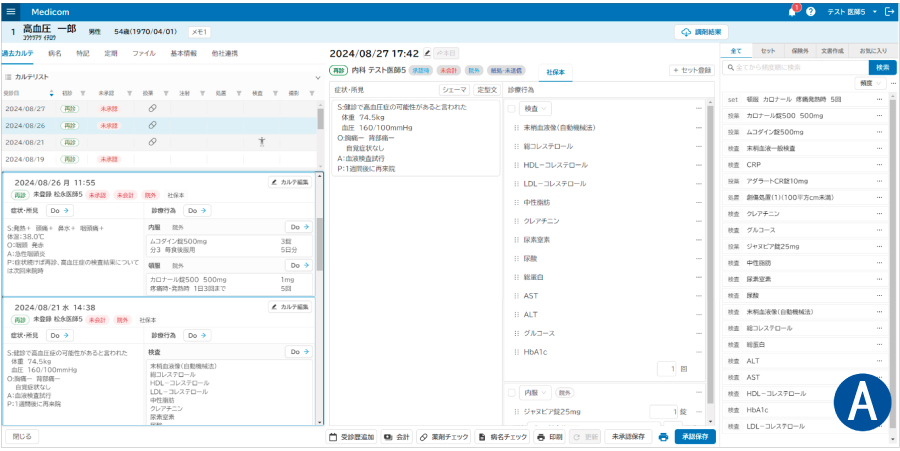Click Do for 頓服 in 2024/08/26 record
Viewport: 900px width, 451px height.
(298, 265)
